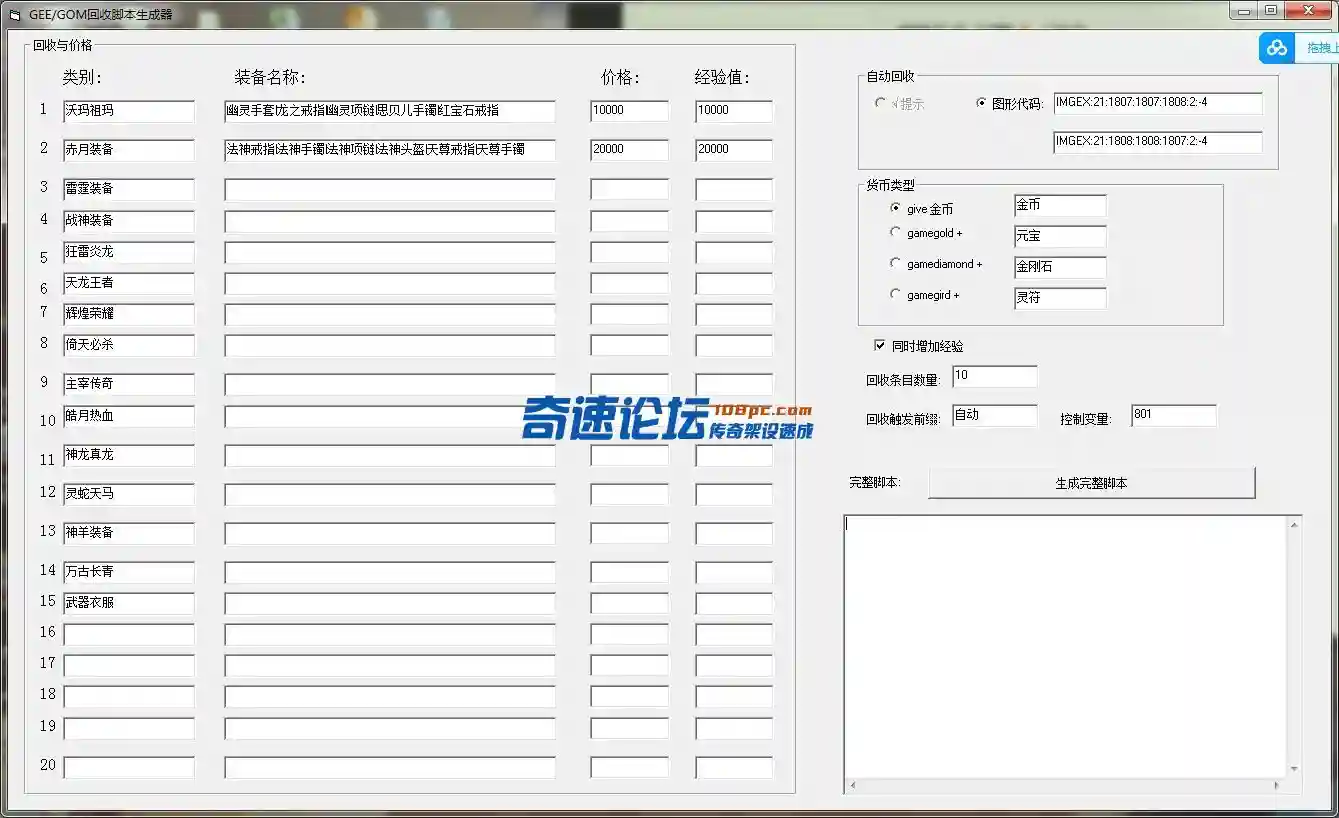This screenshot has height=818, width=1339.
Task: Click row 1 equipment names field
Action: click(x=390, y=111)
